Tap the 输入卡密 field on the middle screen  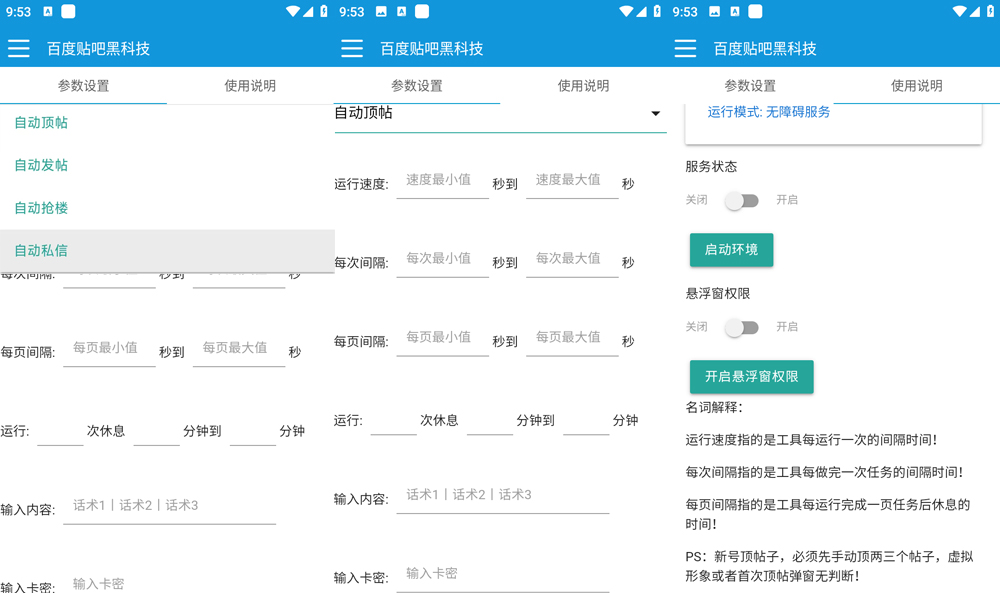(502, 574)
